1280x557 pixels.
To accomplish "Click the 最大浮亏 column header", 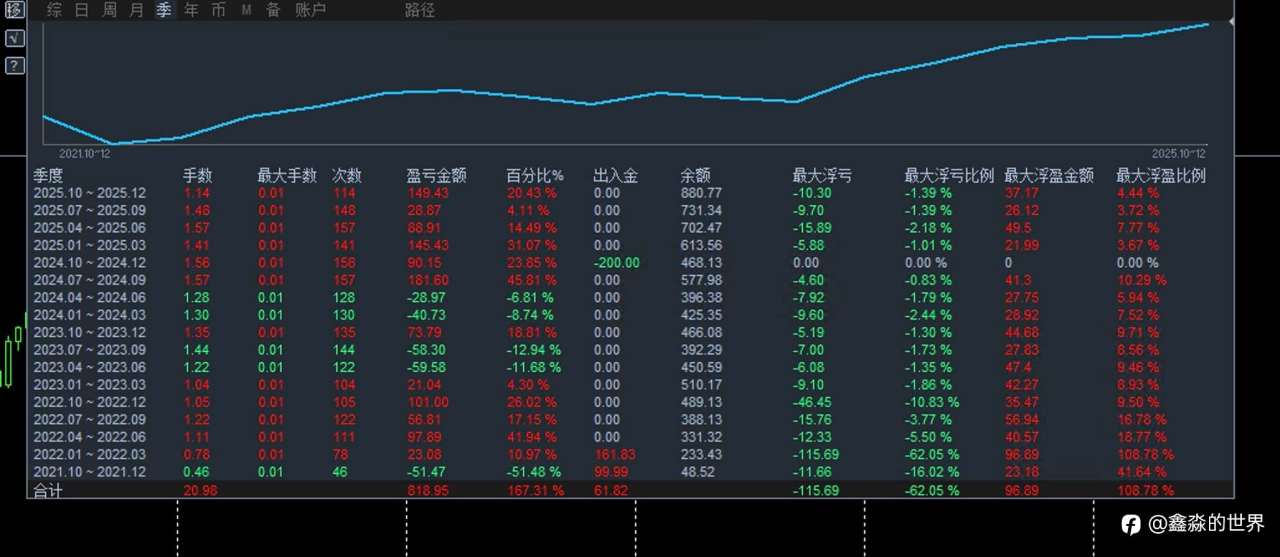I will click(x=822, y=175).
